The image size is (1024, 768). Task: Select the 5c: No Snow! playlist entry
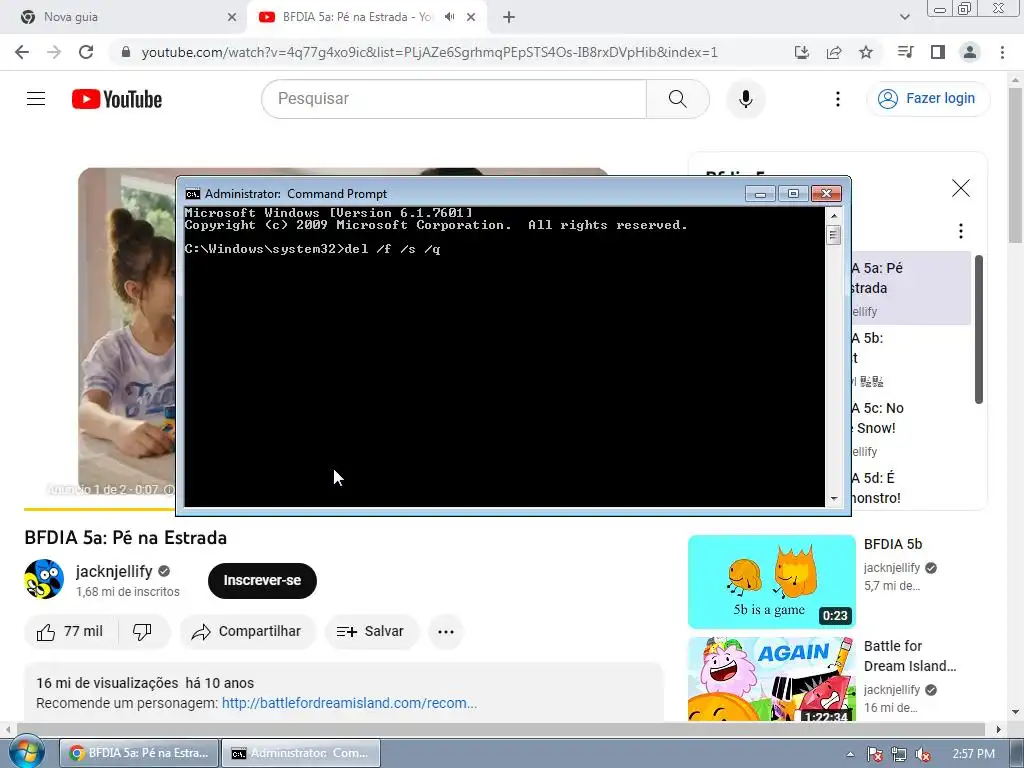click(x=910, y=429)
